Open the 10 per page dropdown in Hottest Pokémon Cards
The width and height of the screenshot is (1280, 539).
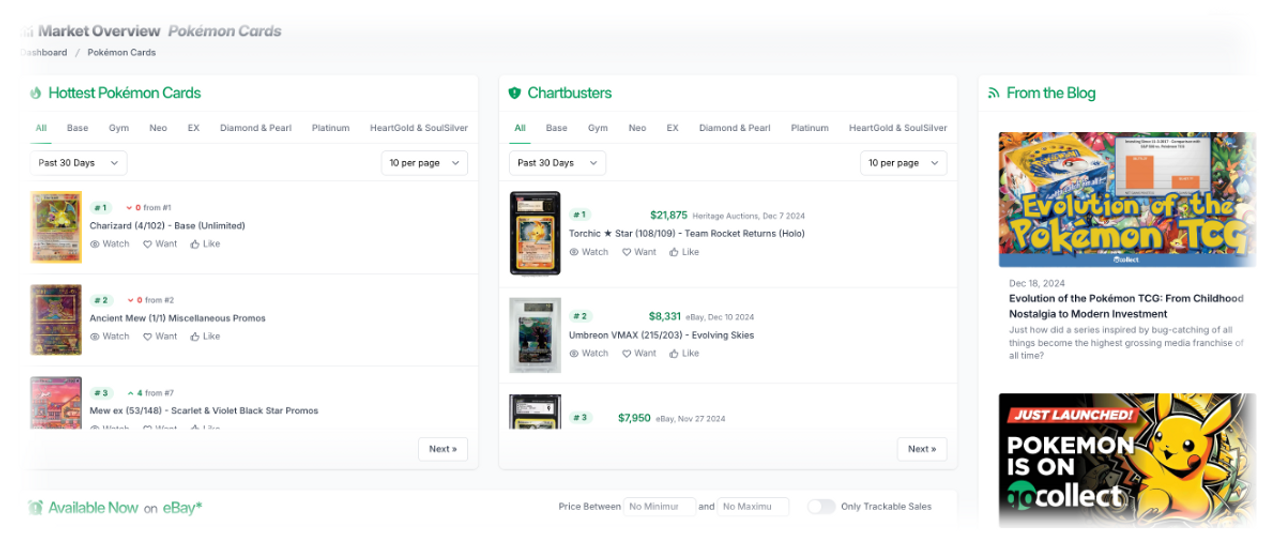click(x=424, y=163)
